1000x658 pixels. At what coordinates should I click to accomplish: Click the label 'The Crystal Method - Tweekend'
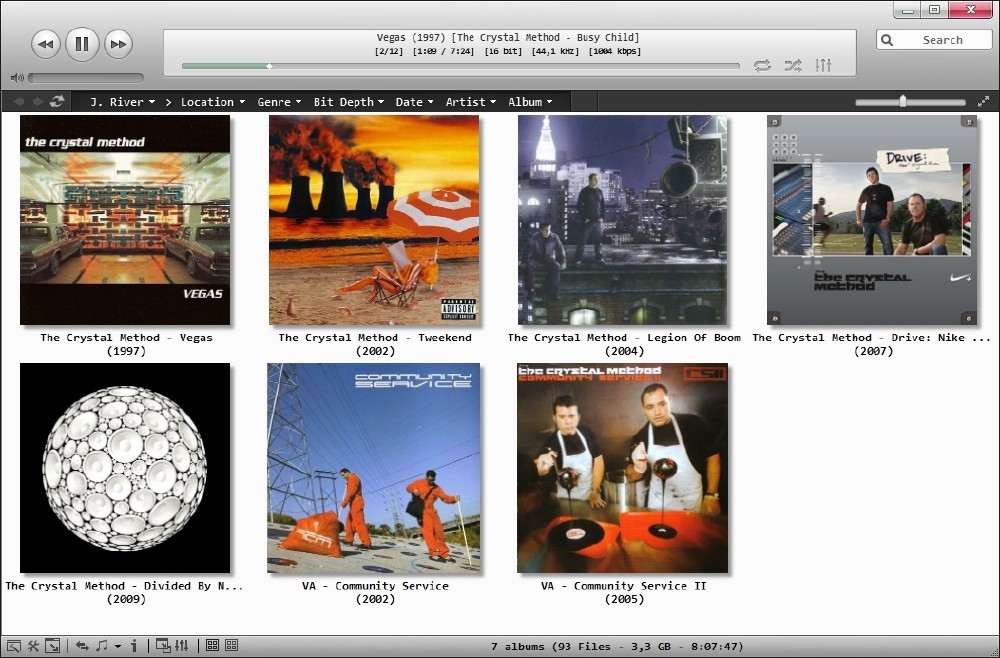(x=375, y=337)
